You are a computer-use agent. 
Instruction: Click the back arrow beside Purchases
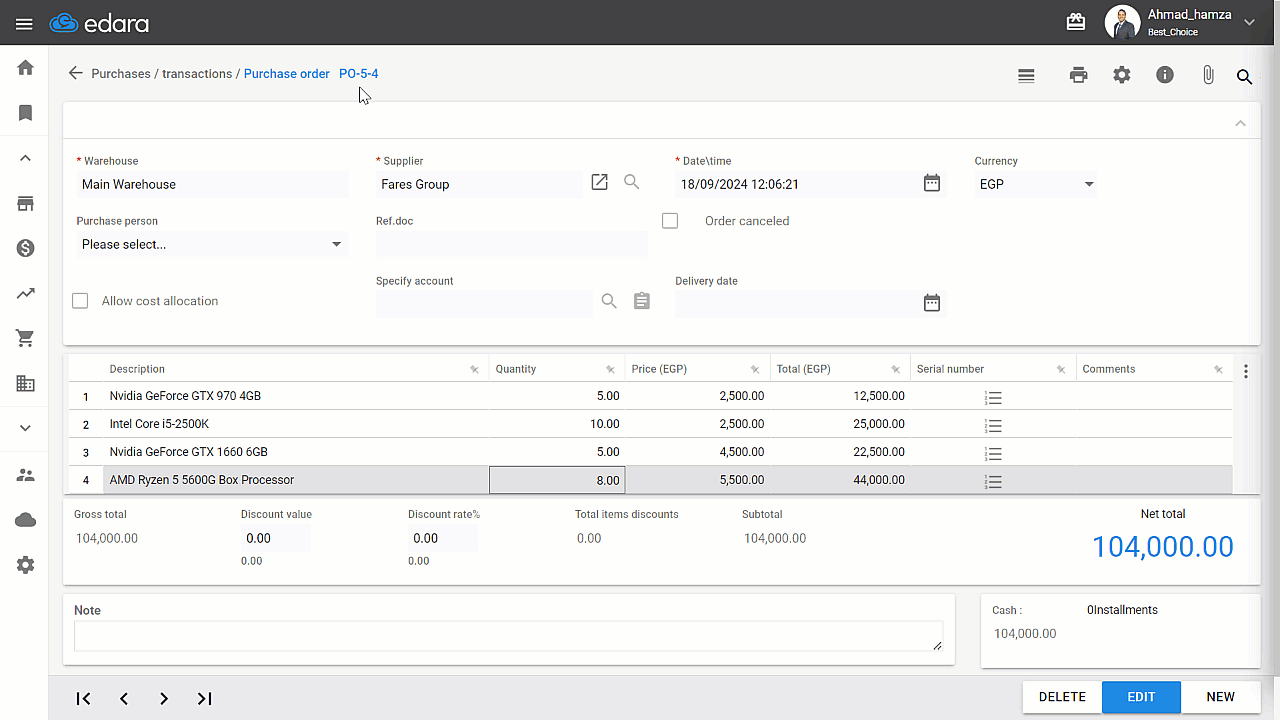click(x=75, y=73)
